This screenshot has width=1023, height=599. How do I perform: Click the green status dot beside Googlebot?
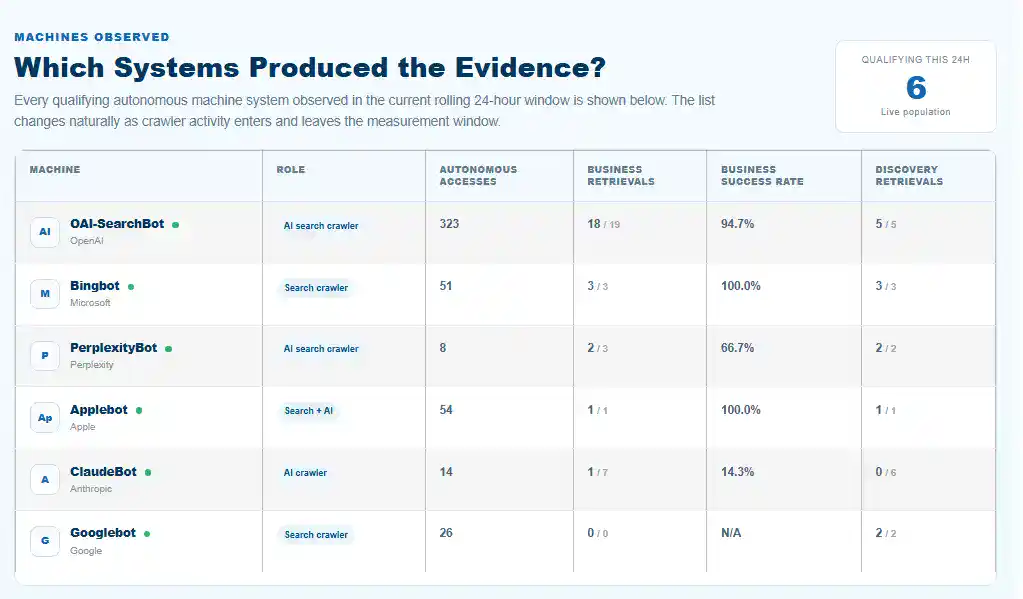147,534
